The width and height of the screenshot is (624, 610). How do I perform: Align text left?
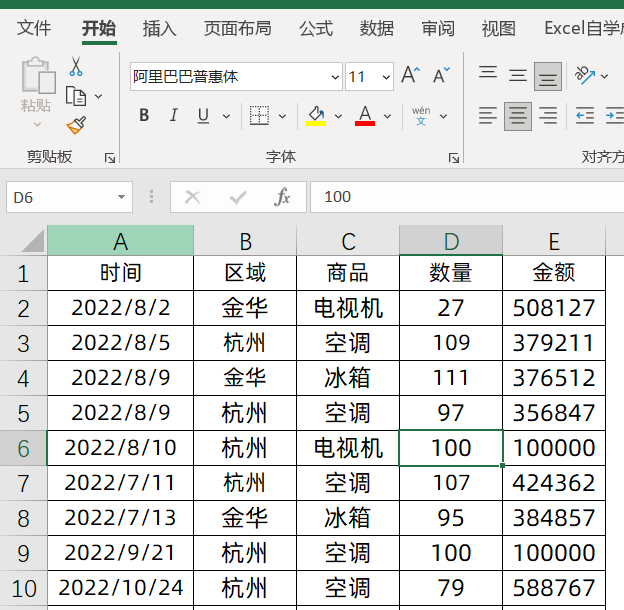pos(488,116)
